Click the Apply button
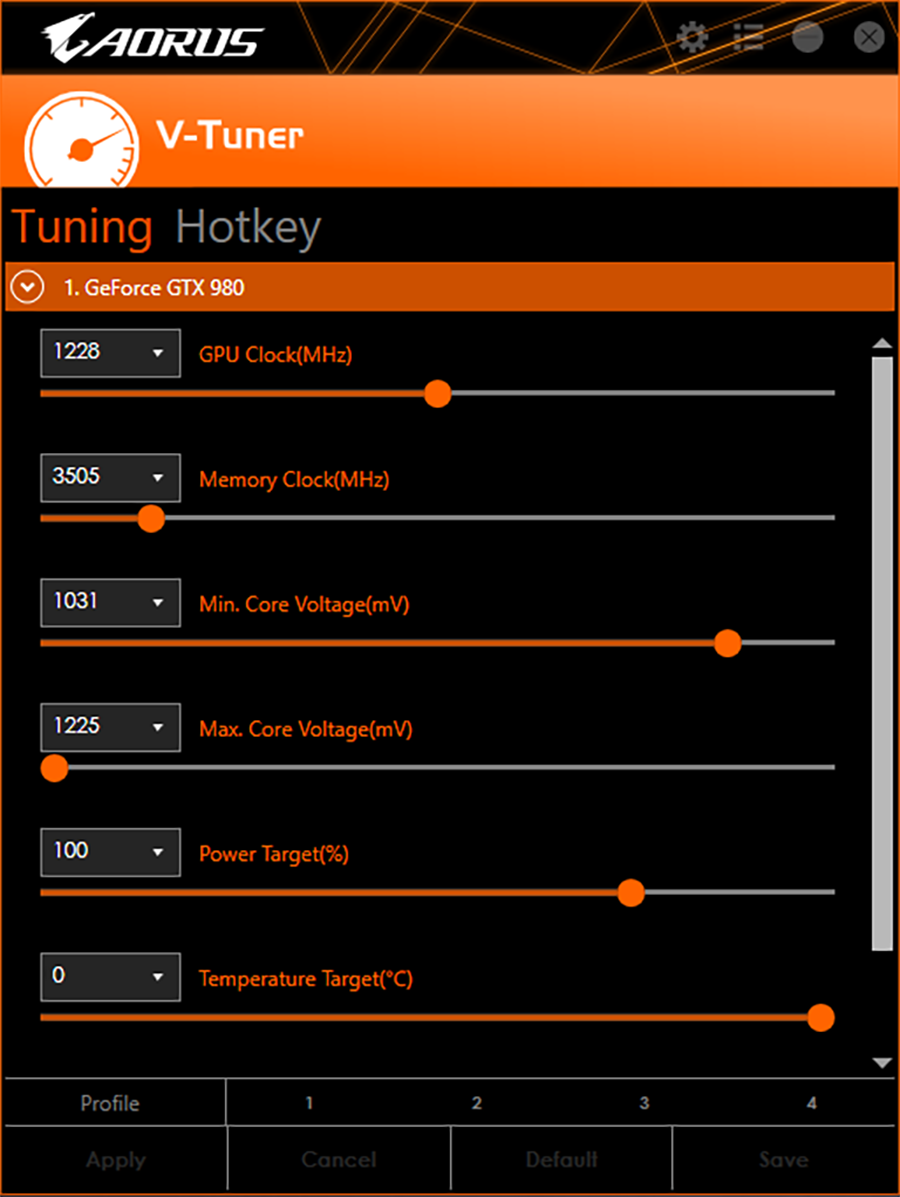Screen dimensions: 900x1197 coord(115,1160)
